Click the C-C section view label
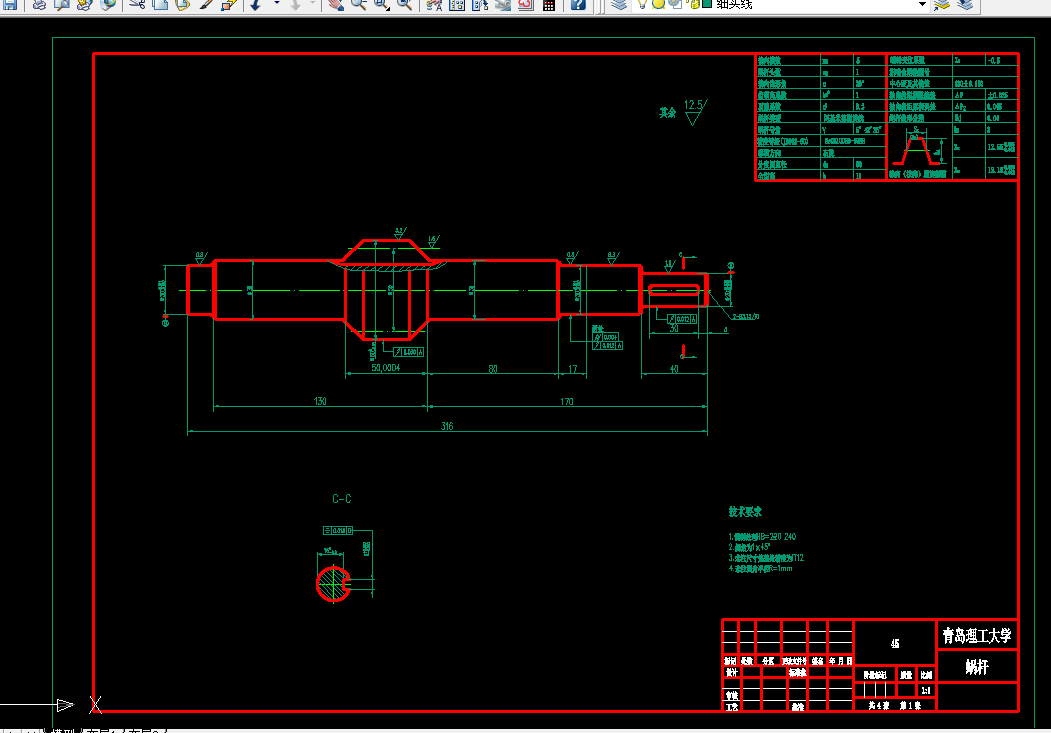This screenshot has width=1051, height=733. [342, 499]
